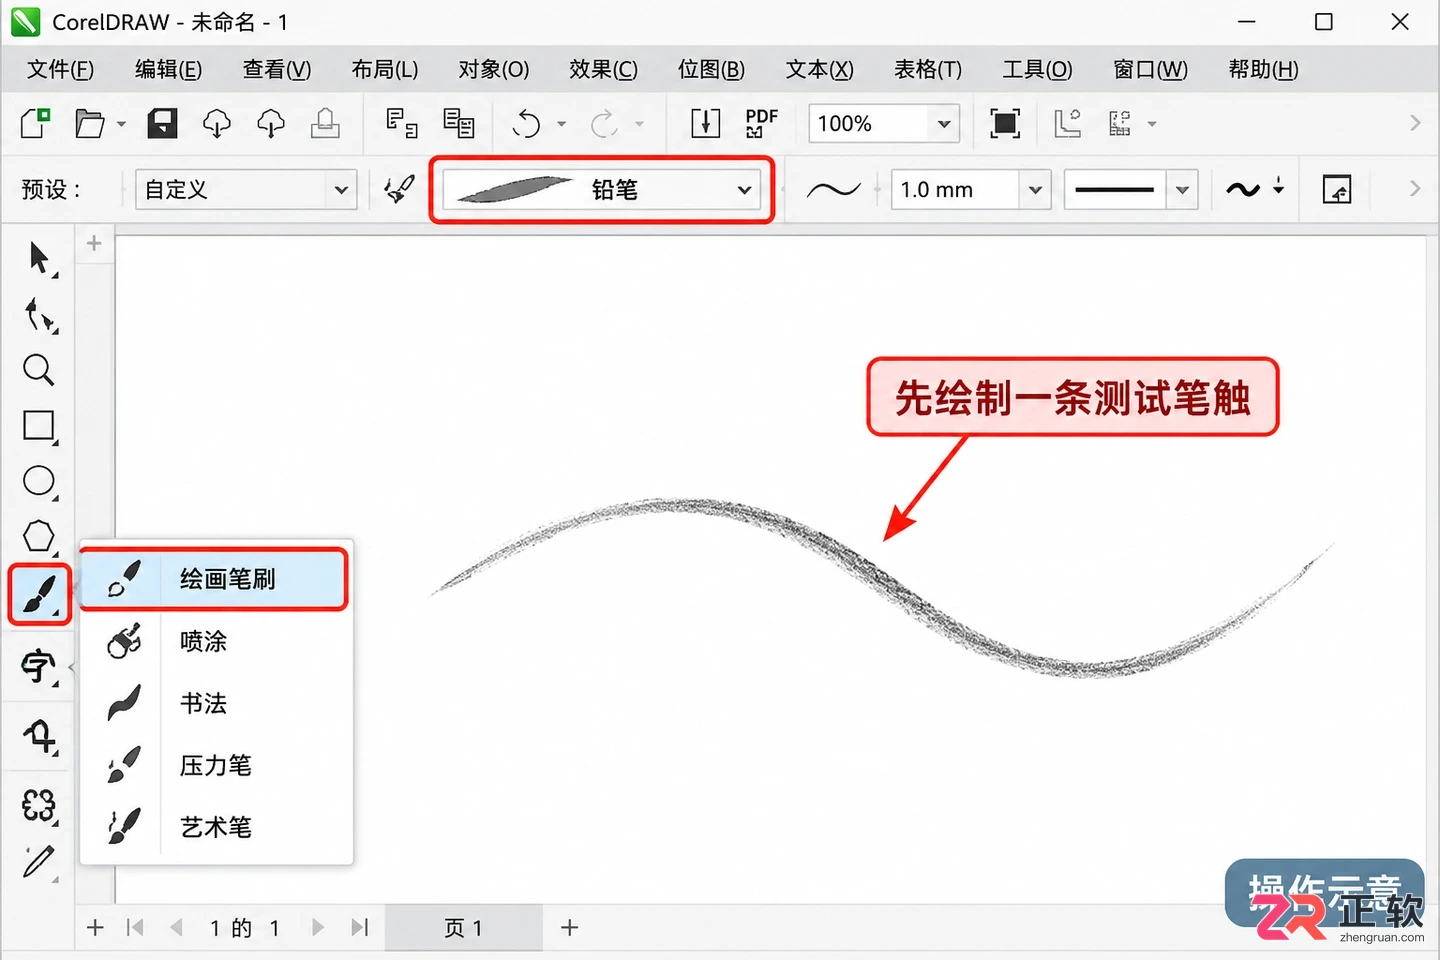The image size is (1440, 960).
Task: Click the Save disk icon
Action: (x=162, y=123)
